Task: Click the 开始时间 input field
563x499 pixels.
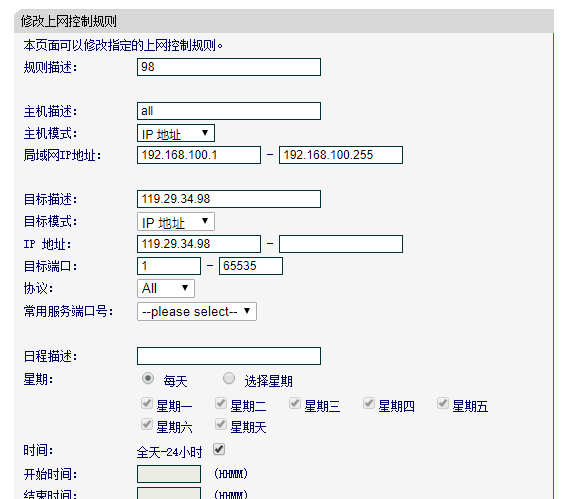Action: coord(169,474)
